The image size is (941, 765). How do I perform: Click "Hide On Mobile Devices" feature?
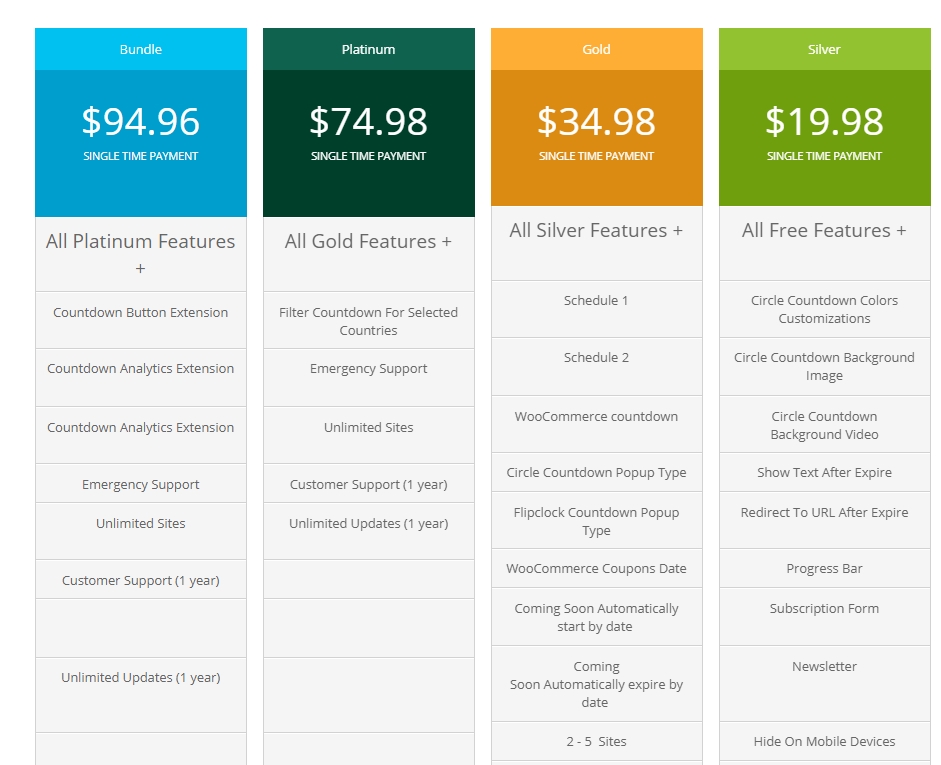[x=825, y=742]
